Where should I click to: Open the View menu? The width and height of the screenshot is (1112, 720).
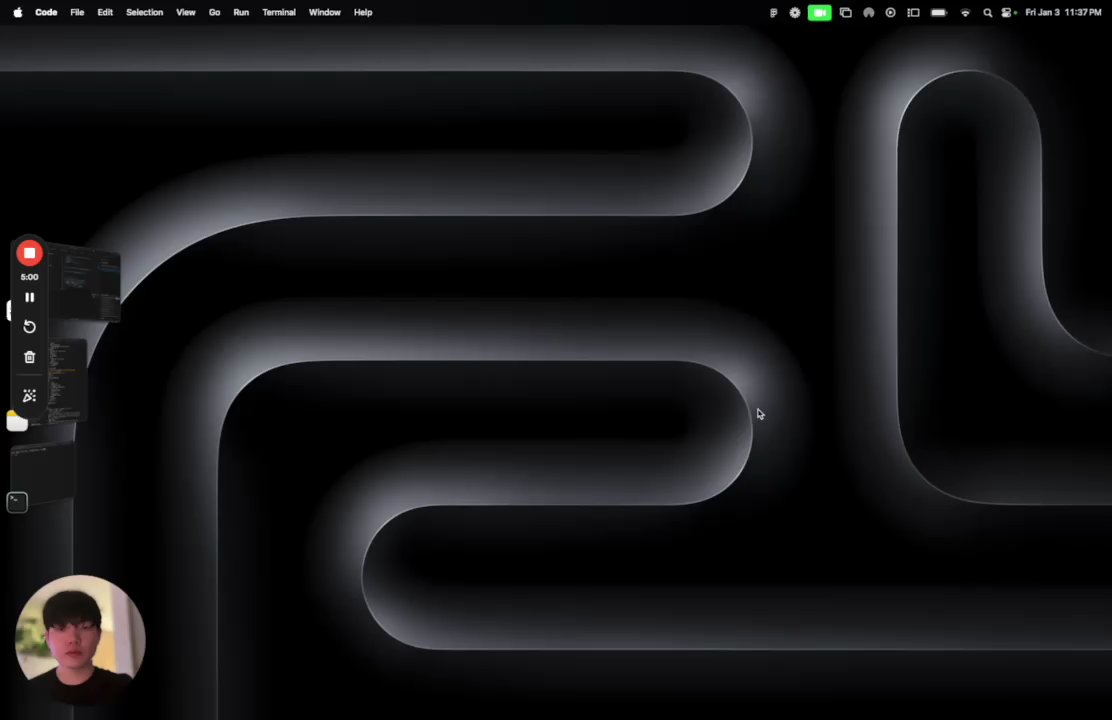186,12
